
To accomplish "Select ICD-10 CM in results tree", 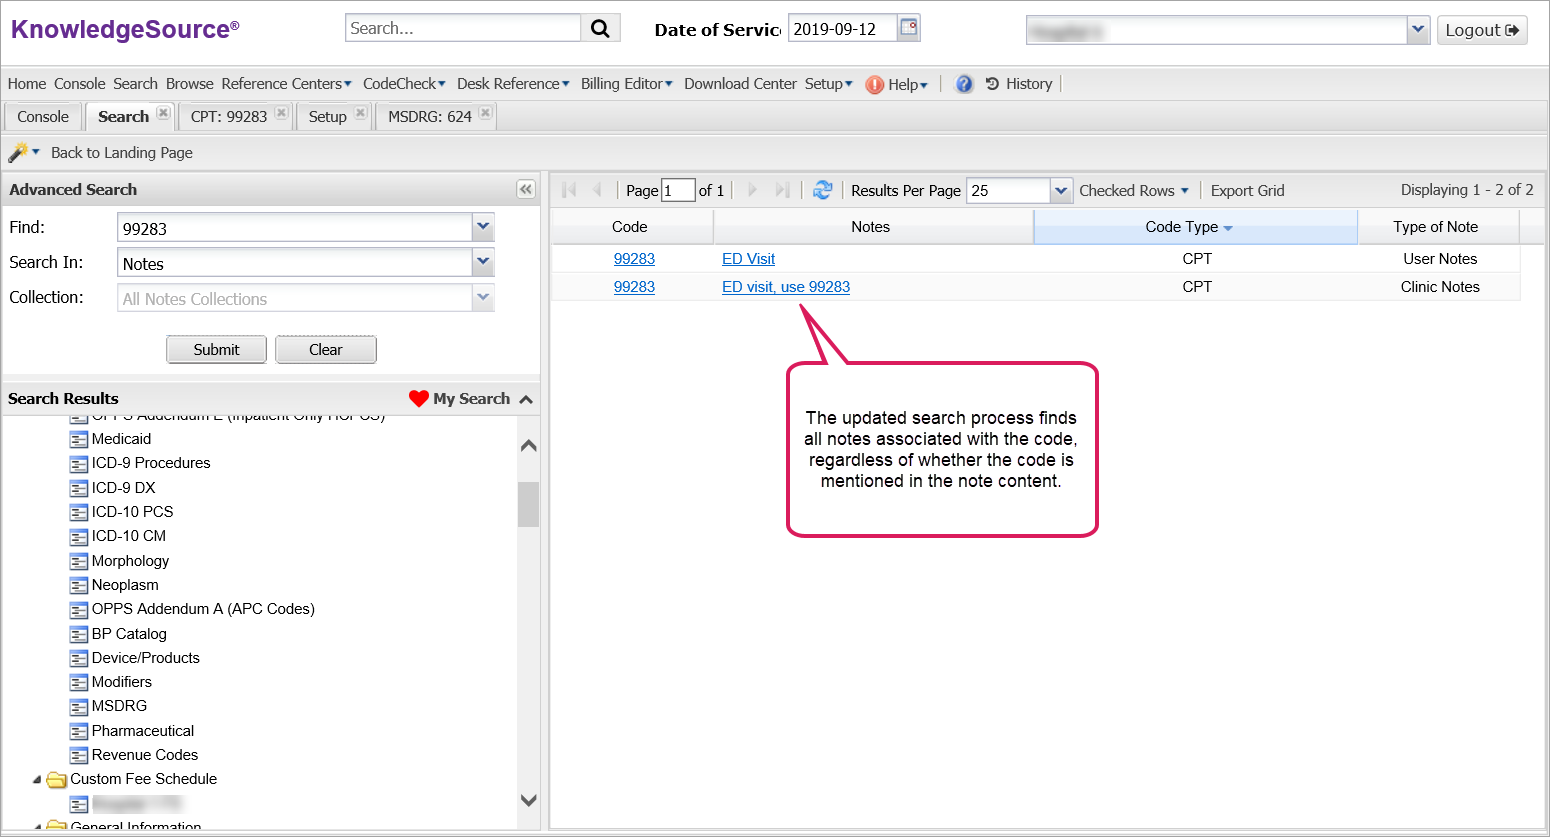I will coord(129,536).
